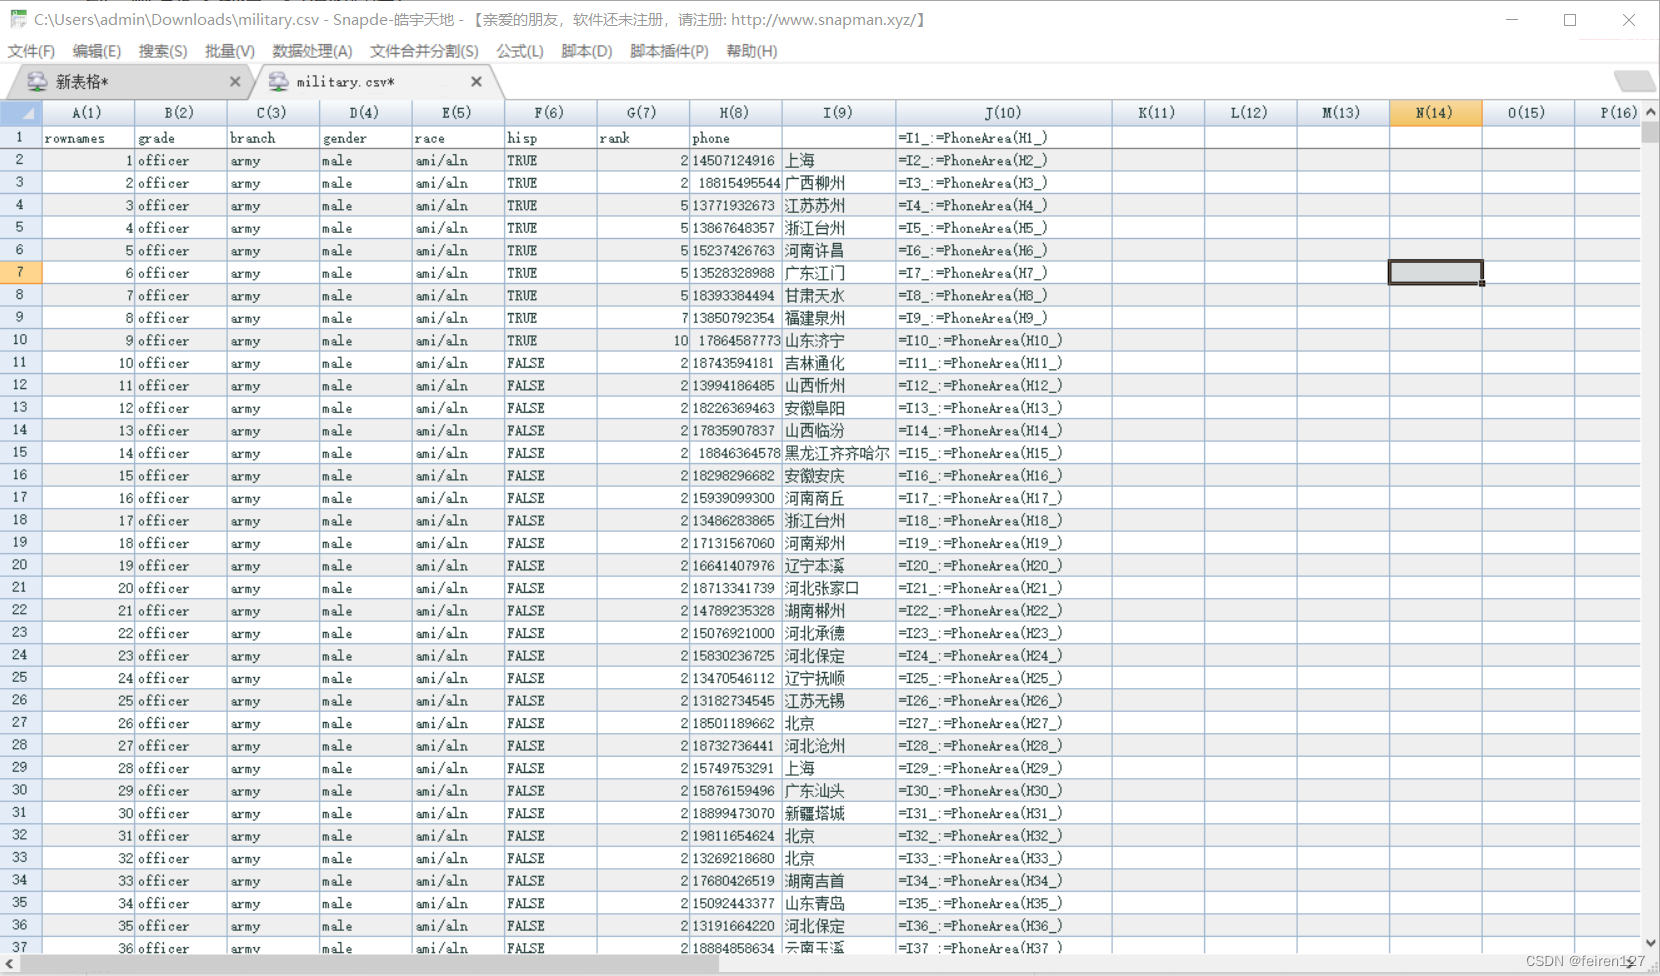Screen dimensions: 1660x976
Task: Select the phone cell 18899473070
Action: 734,813
